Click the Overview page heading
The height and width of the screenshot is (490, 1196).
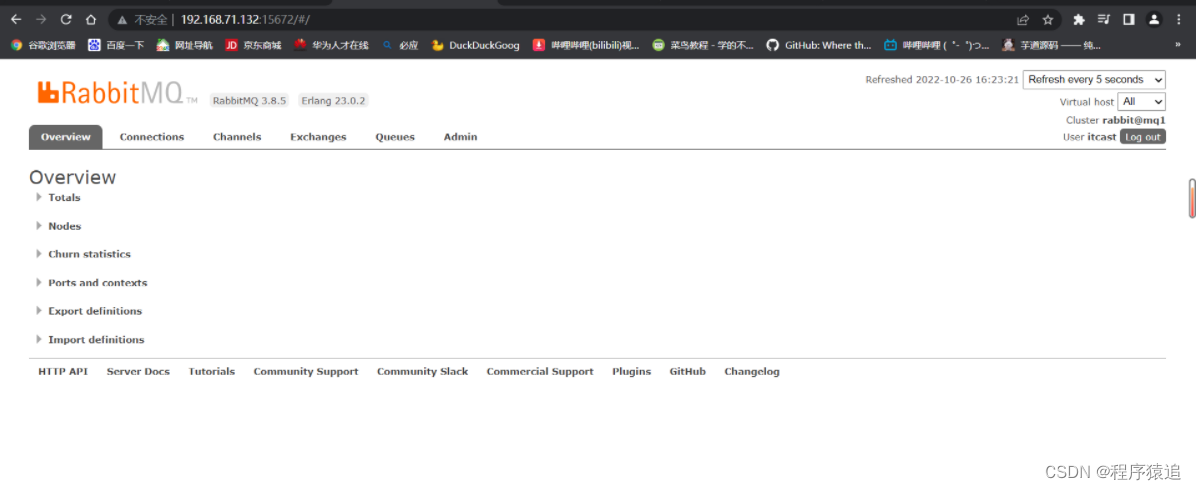click(72, 177)
